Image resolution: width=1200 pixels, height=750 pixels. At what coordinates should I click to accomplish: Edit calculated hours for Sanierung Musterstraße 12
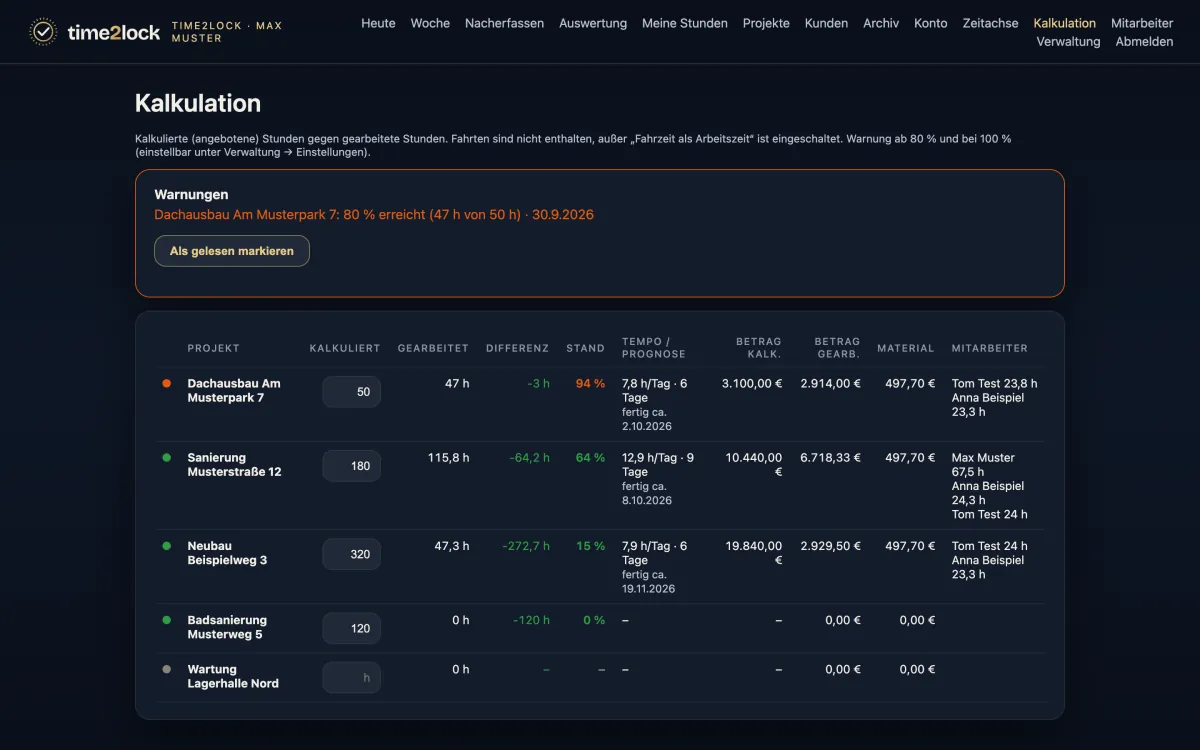pyautogui.click(x=351, y=466)
